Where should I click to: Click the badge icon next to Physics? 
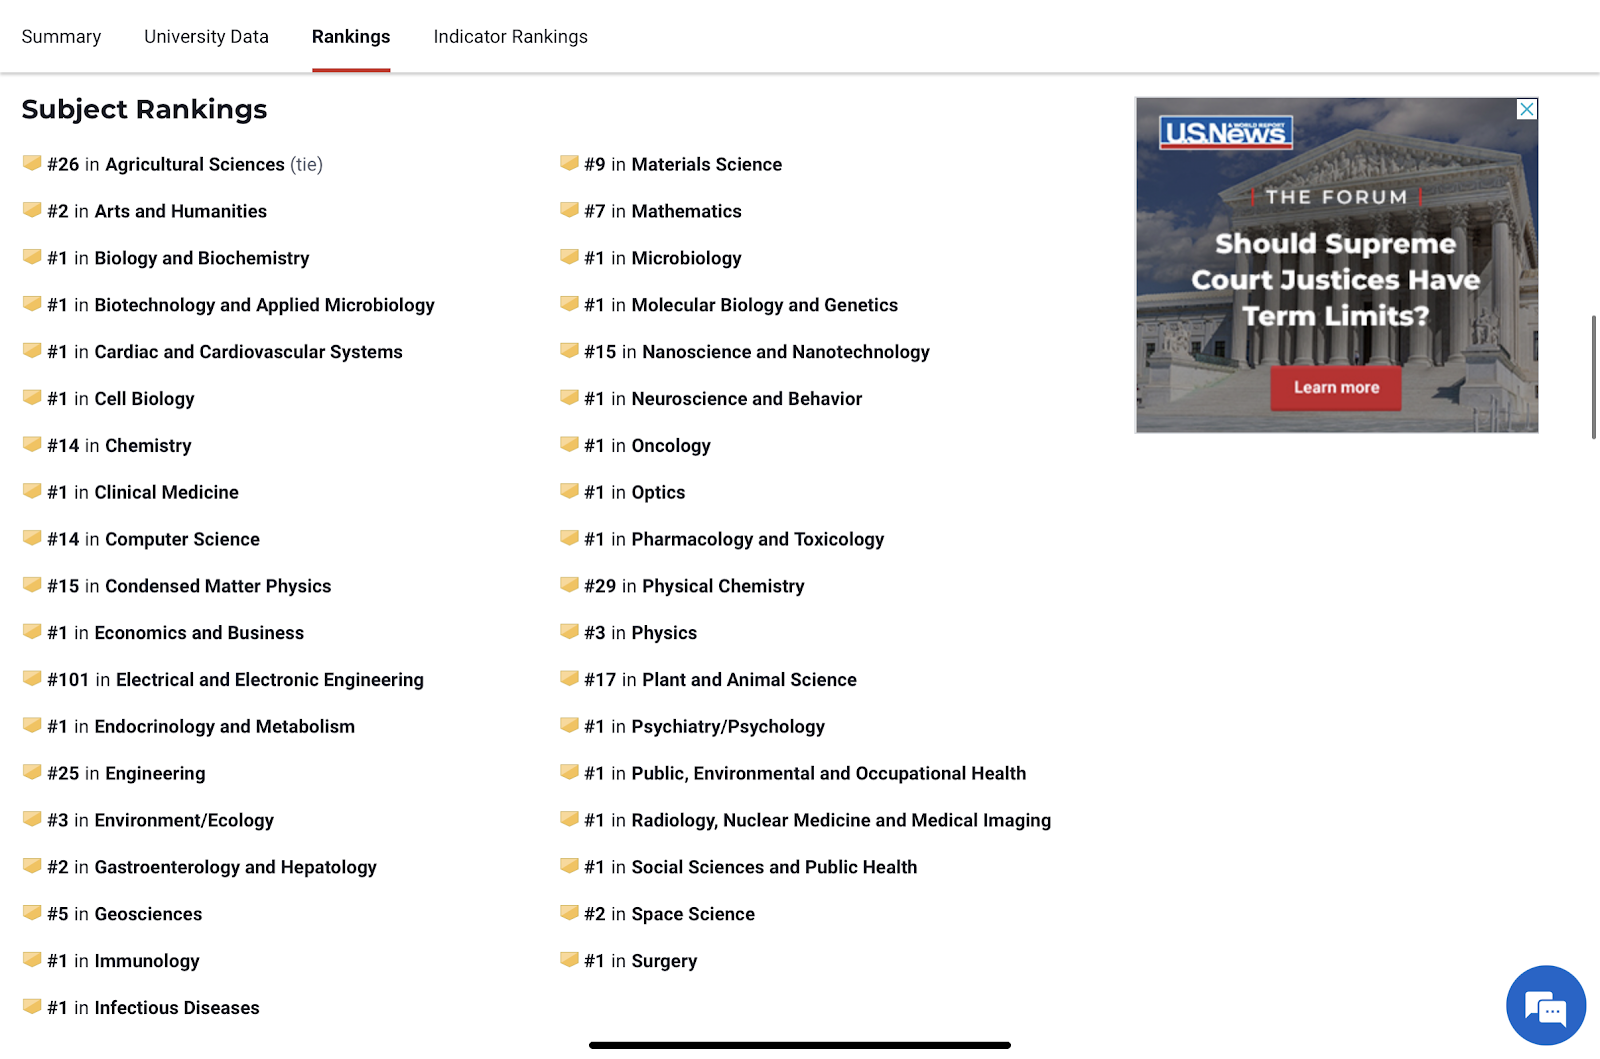tap(569, 632)
